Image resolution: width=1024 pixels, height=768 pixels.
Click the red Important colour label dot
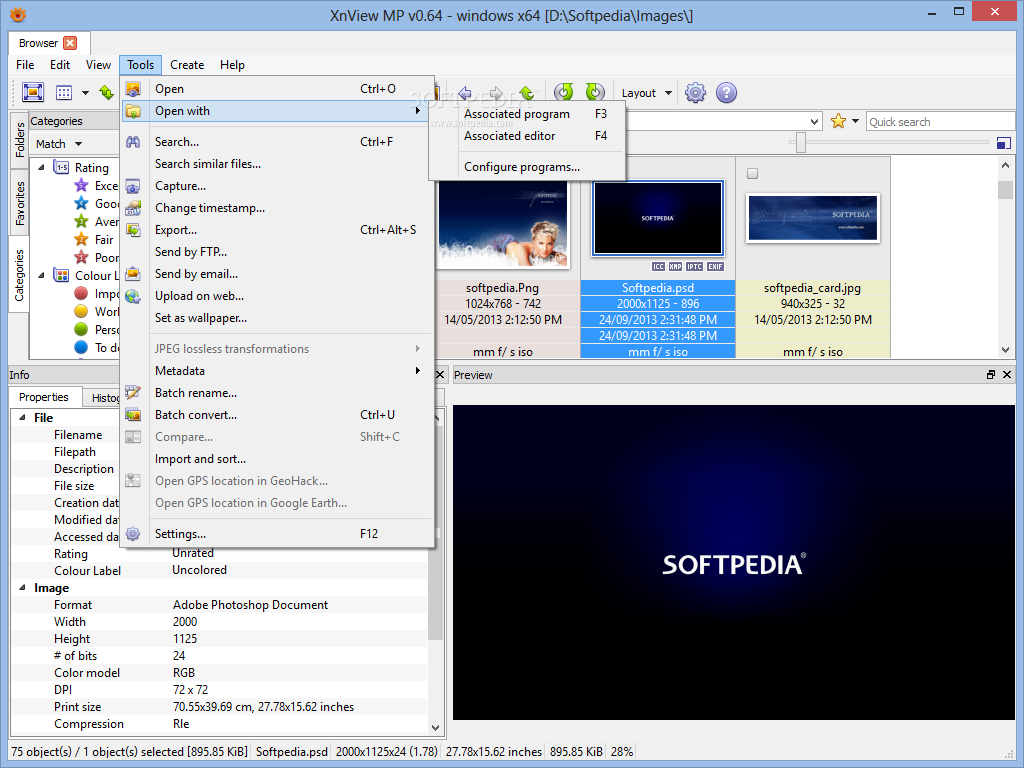81,293
